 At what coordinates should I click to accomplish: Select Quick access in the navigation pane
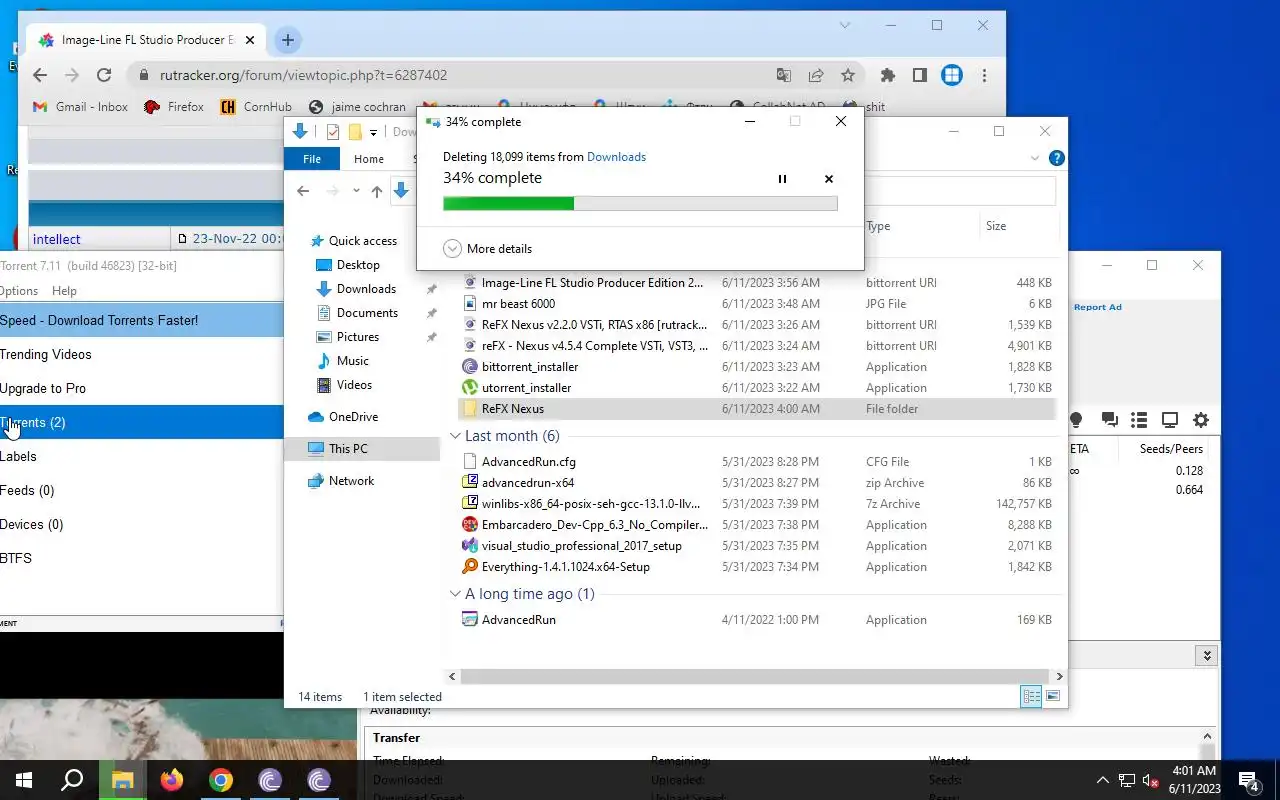353,241
